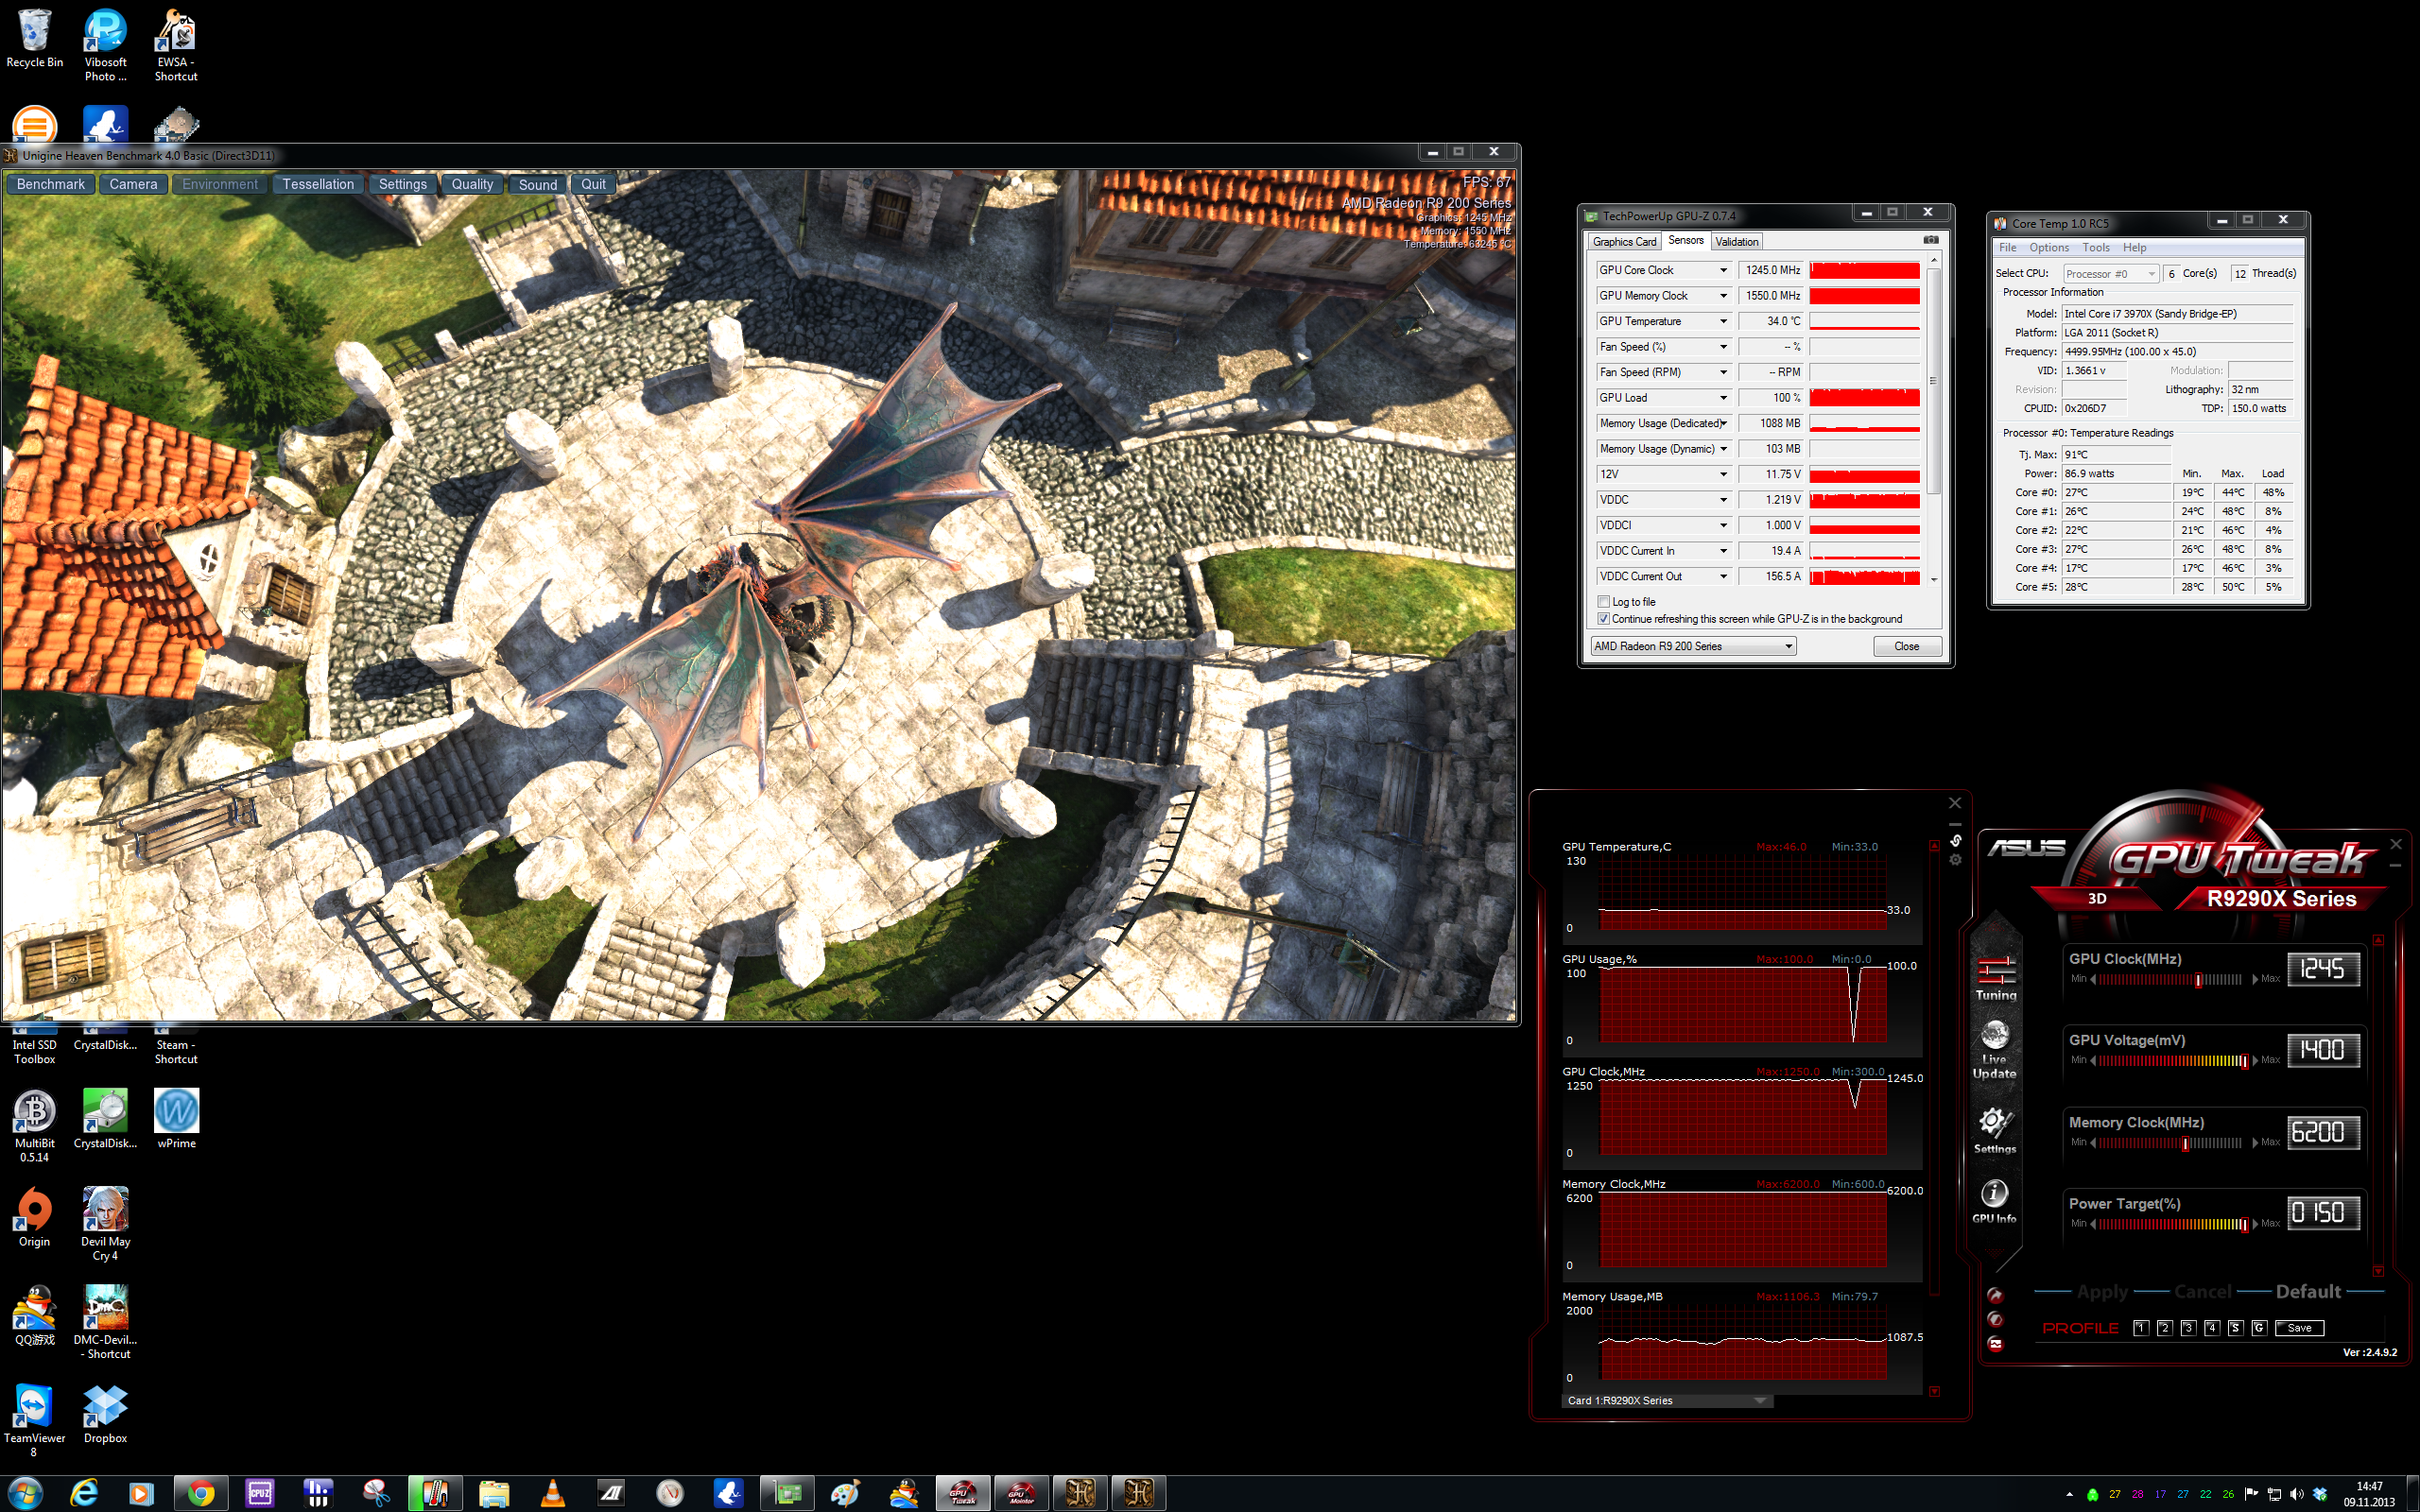The height and width of the screenshot is (1512, 2420).
Task: Select profile 4 in GPU Tweak
Action: tap(2212, 1328)
